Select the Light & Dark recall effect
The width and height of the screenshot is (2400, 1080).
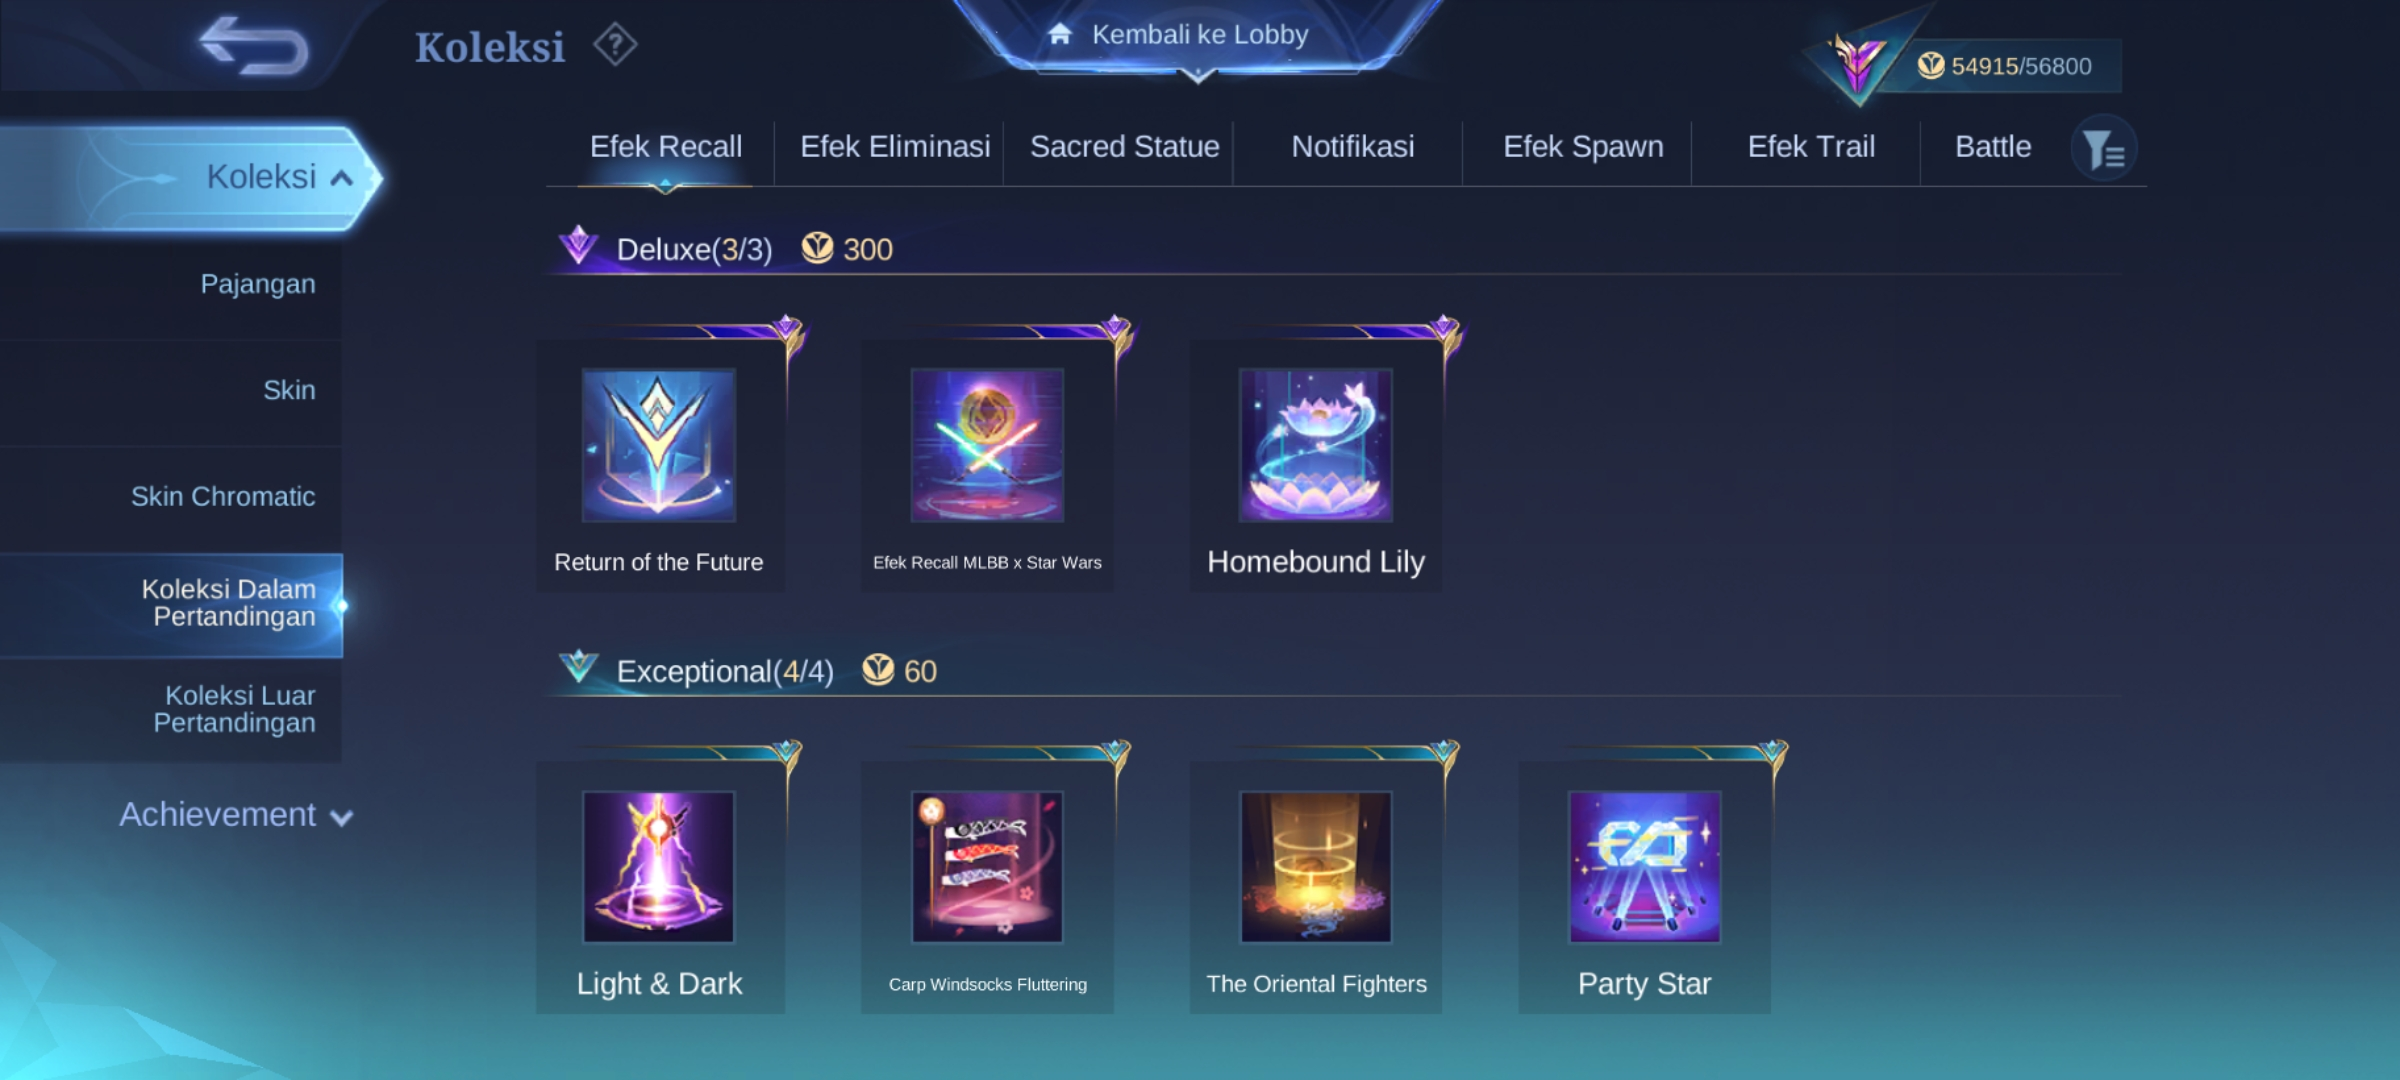click(x=660, y=888)
